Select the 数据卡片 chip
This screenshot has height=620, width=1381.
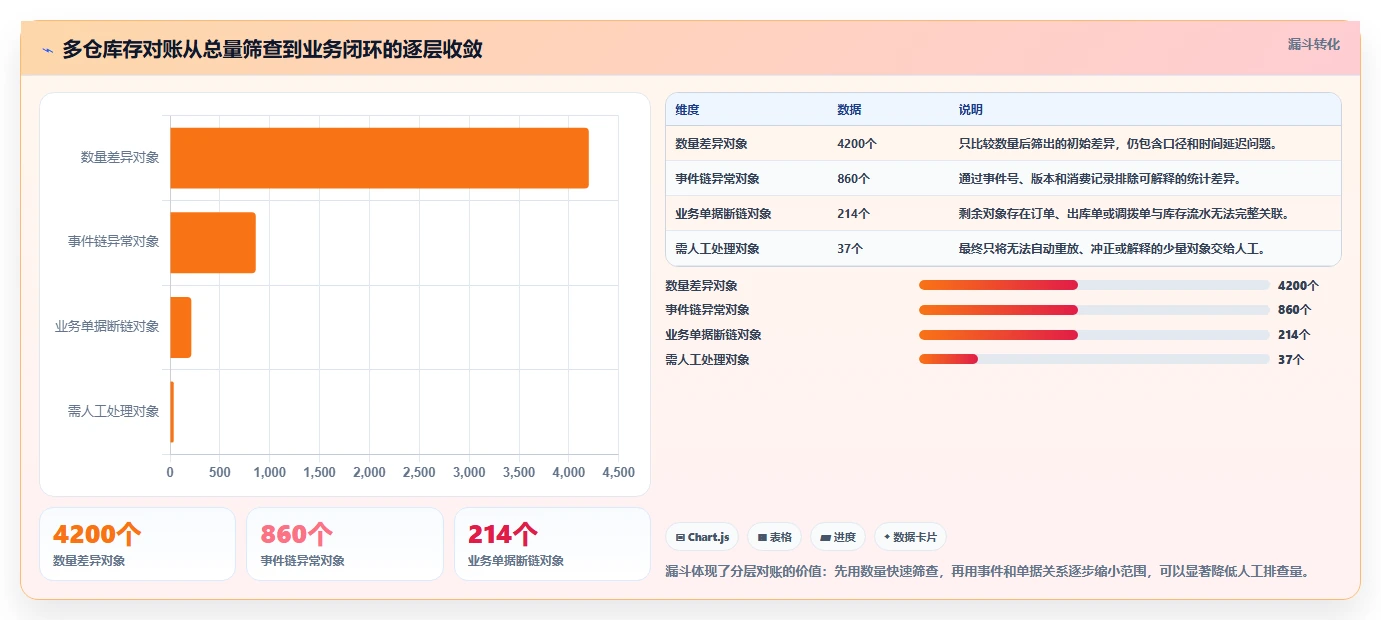[910, 537]
